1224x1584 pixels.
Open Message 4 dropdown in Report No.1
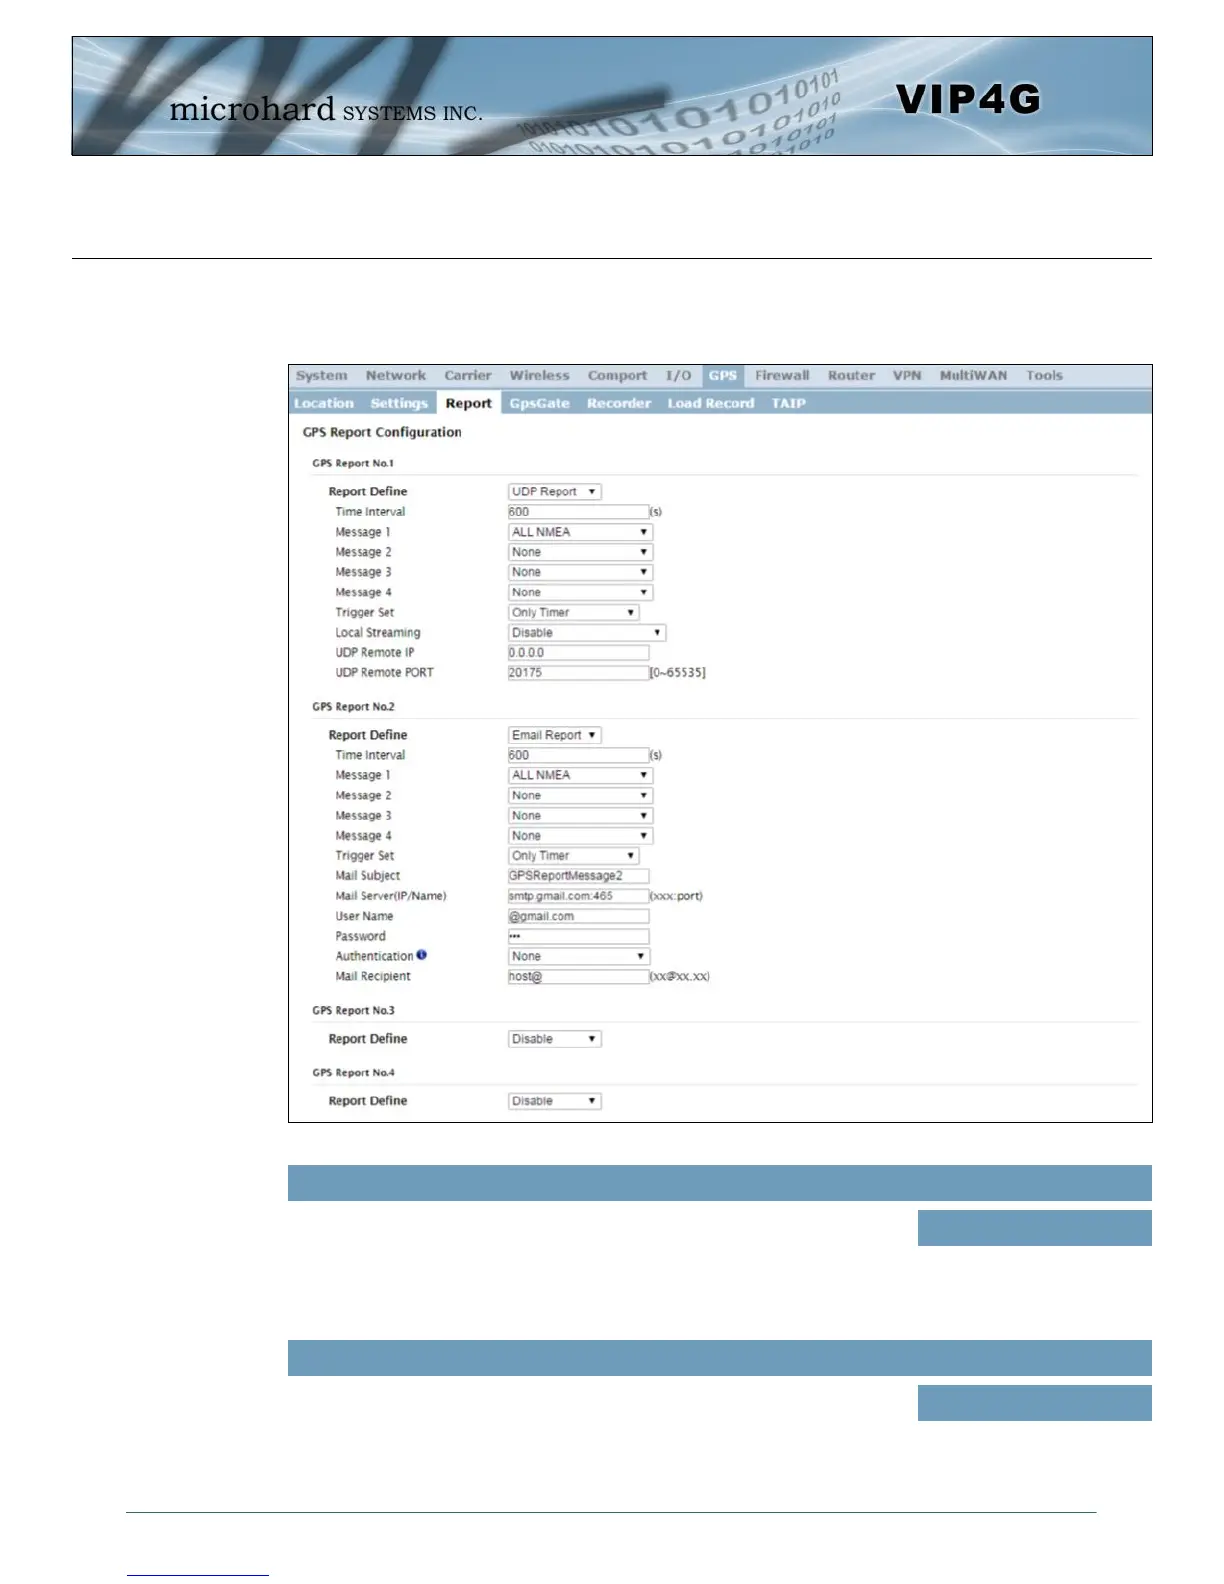[x=580, y=592]
